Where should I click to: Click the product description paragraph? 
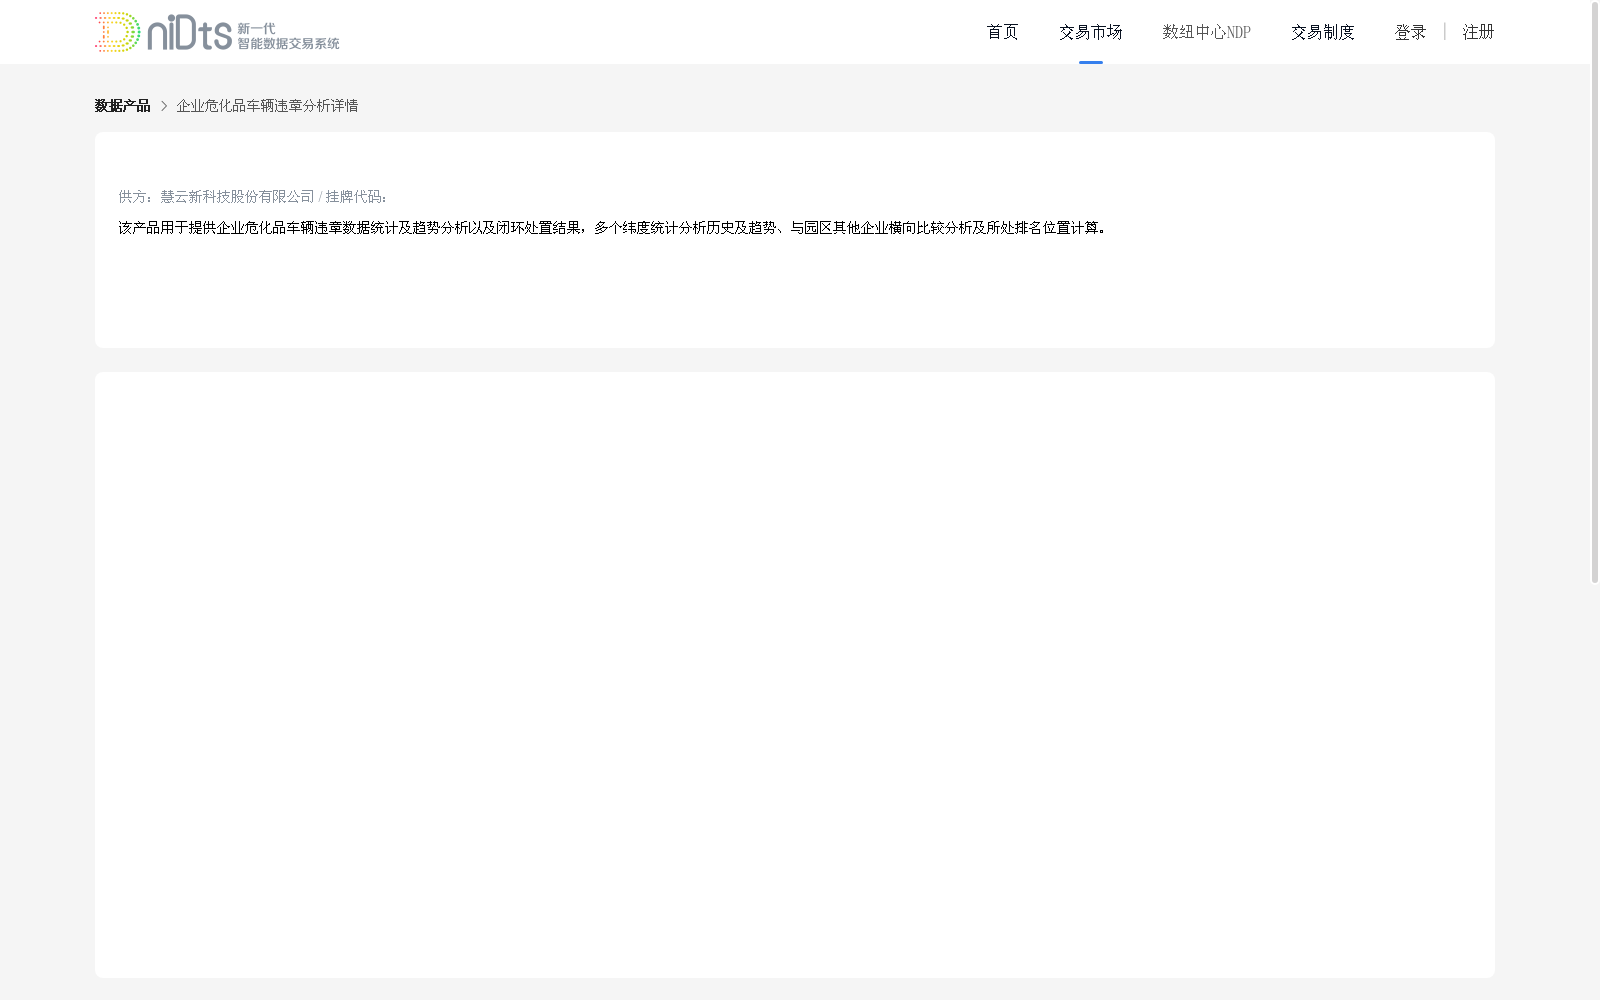pyautogui.click(x=612, y=228)
